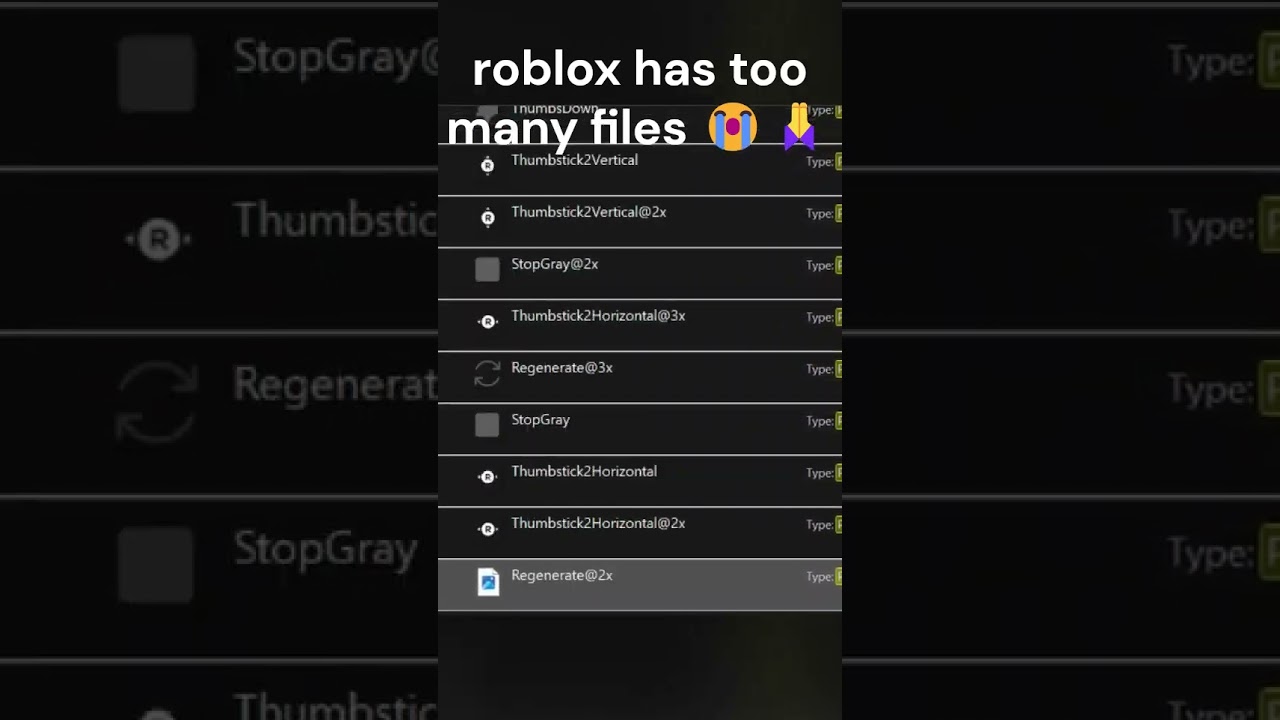Select the Regenerate@3x file name
Screen dimensions: 1280x720
click(x=561, y=368)
